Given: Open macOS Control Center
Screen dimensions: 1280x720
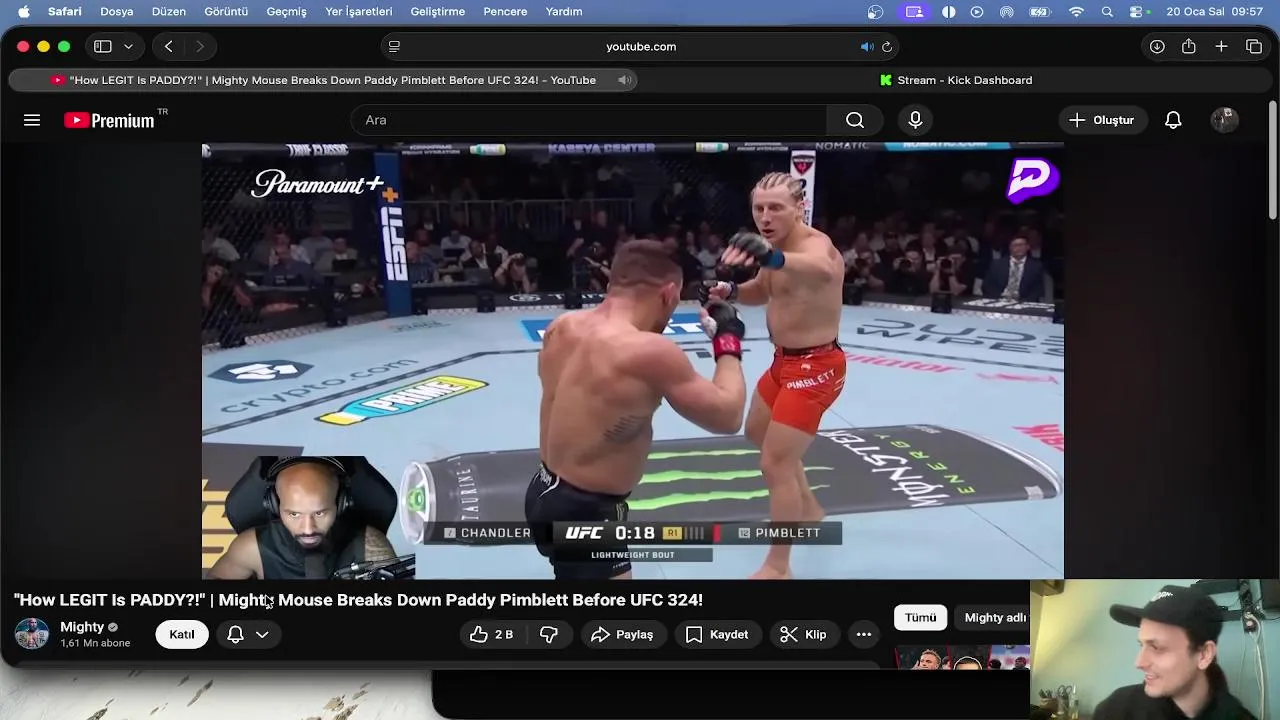Looking at the screenshot, I should tap(1137, 12).
